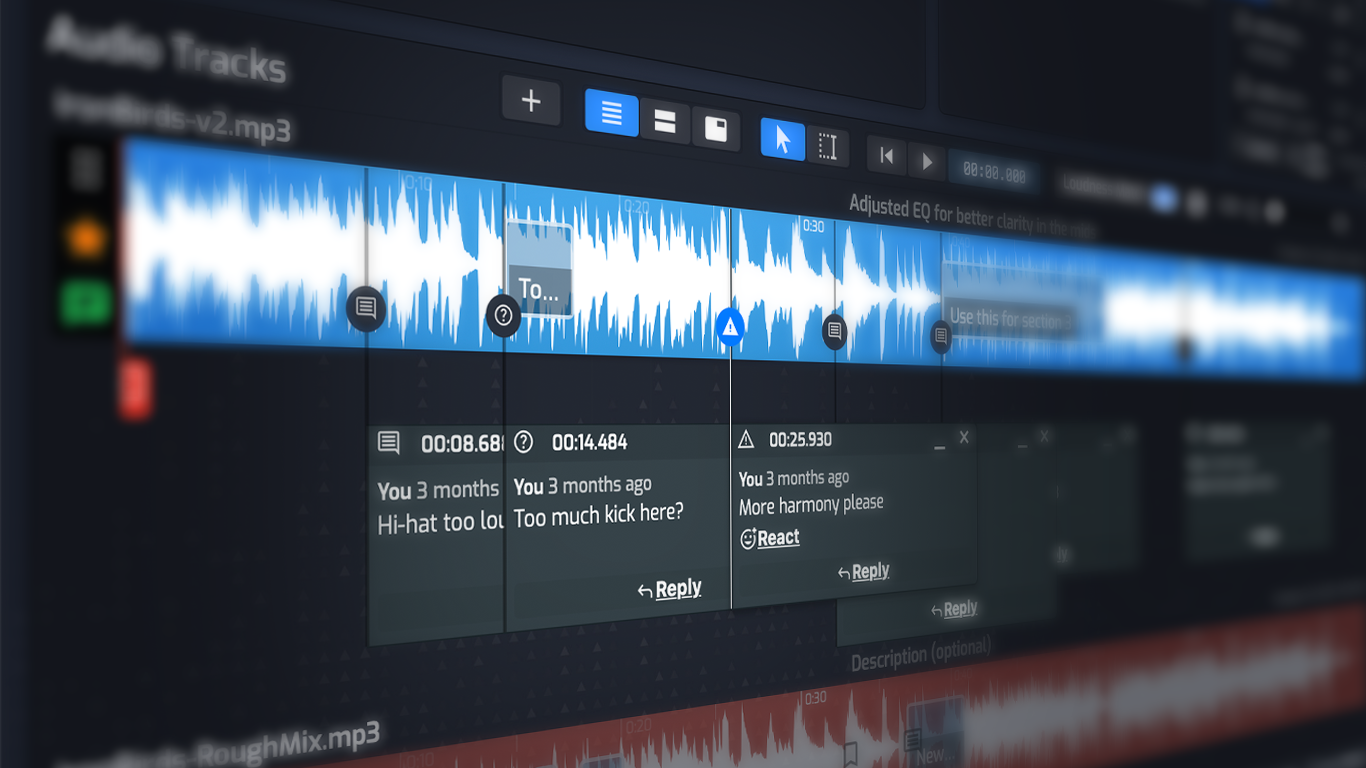Click the warning triangle marker at 00:25.930
This screenshot has height=768, width=1366.
pos(730,326)
